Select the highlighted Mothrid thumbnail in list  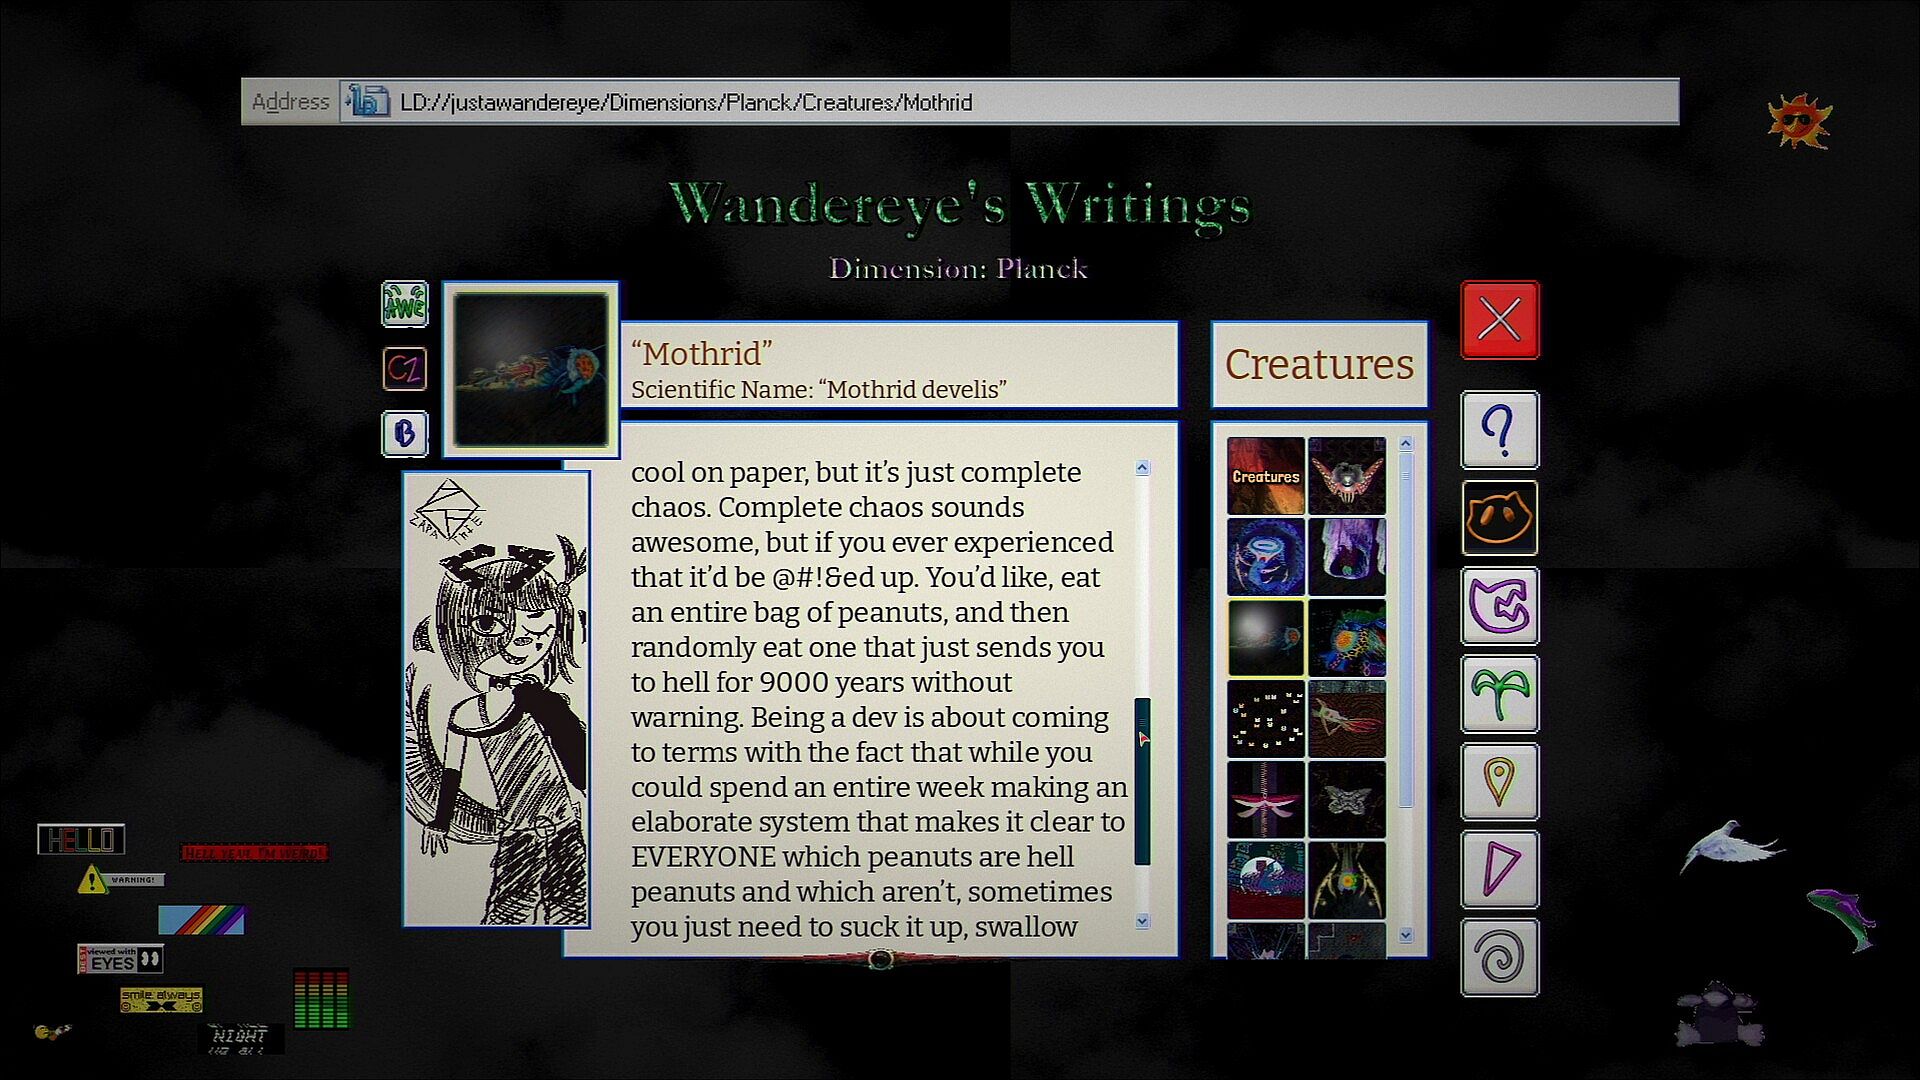click(x=1265, y=638)
